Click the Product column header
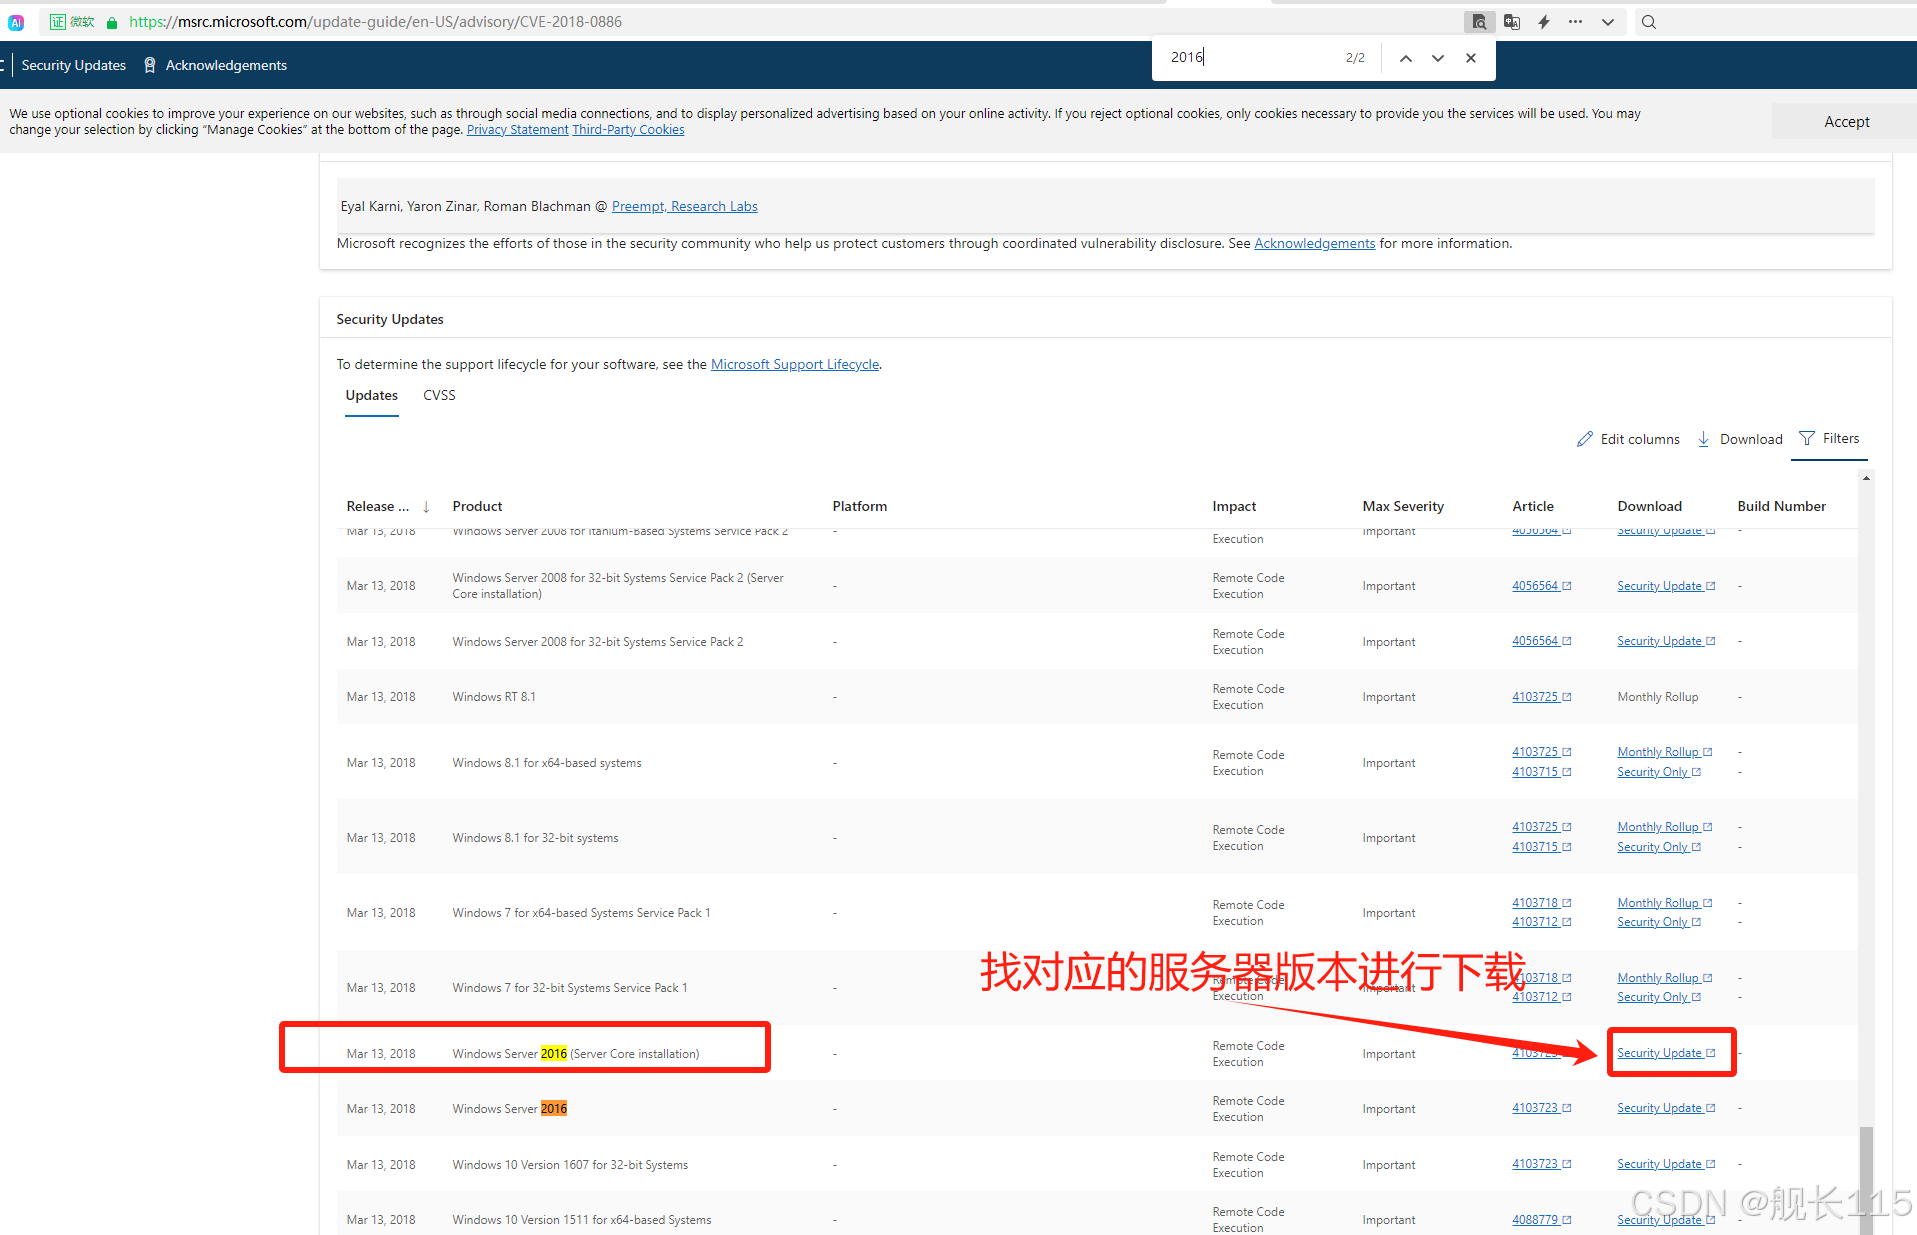This screenshot has height=1235, width=1917. [x=477, y=507]
